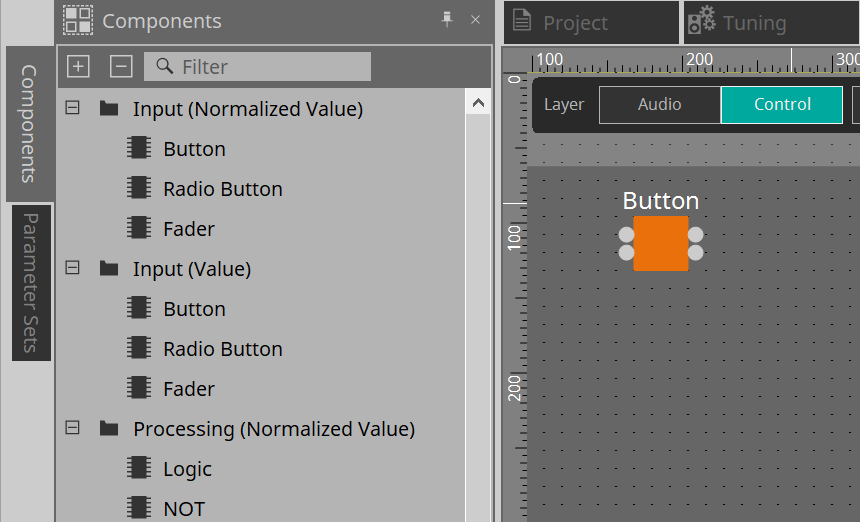Select Fader chip icon under Input (Value)
The height and width of the screenshot is (522, 860).
point(139,388)
